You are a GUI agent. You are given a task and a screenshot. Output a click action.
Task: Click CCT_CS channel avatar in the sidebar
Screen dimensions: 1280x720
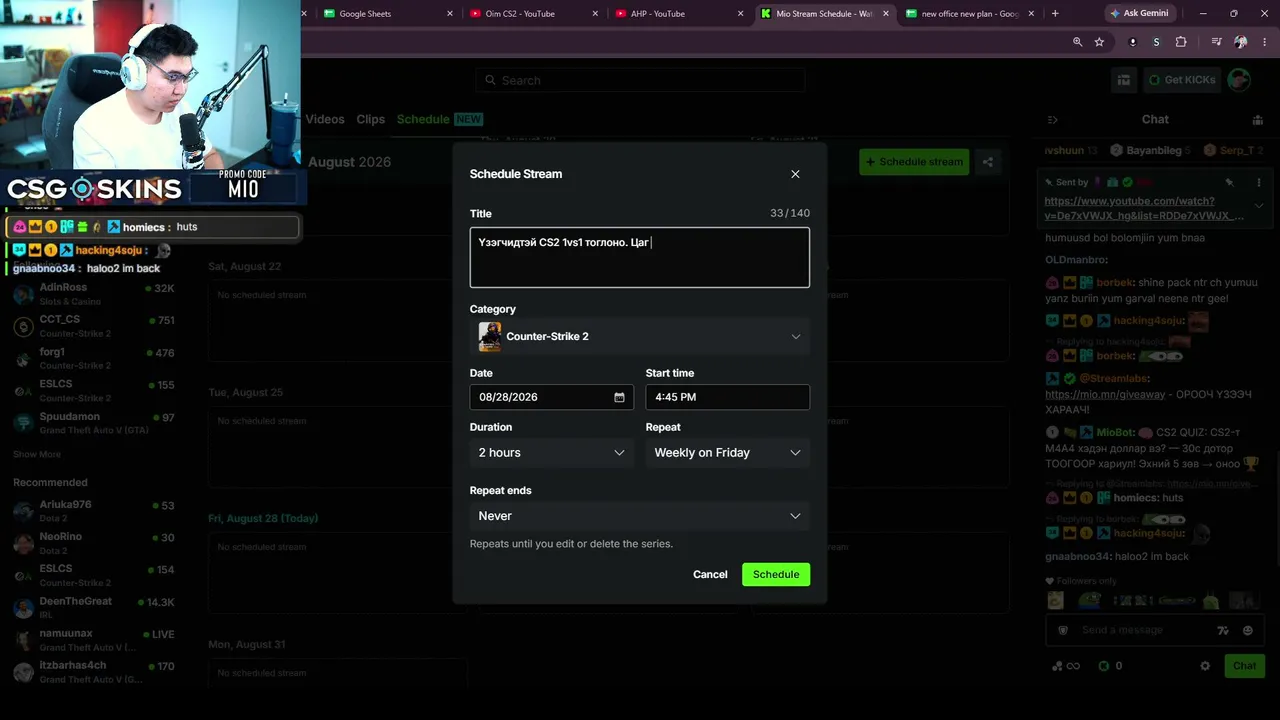point(24,327)
